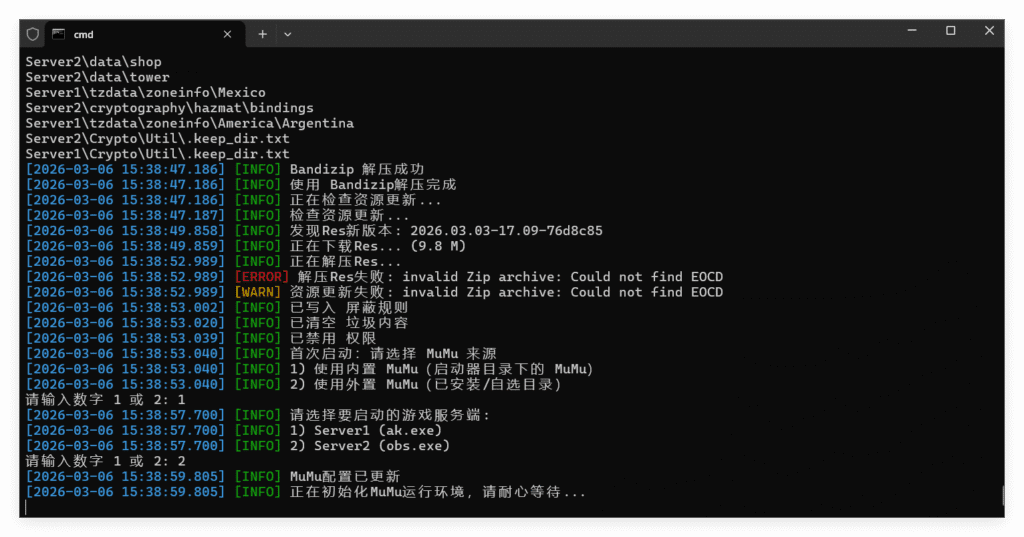Viewport: 1024px width, 537px height.
Task: Close the cmd tab with its X
Action: coord(227,34)
